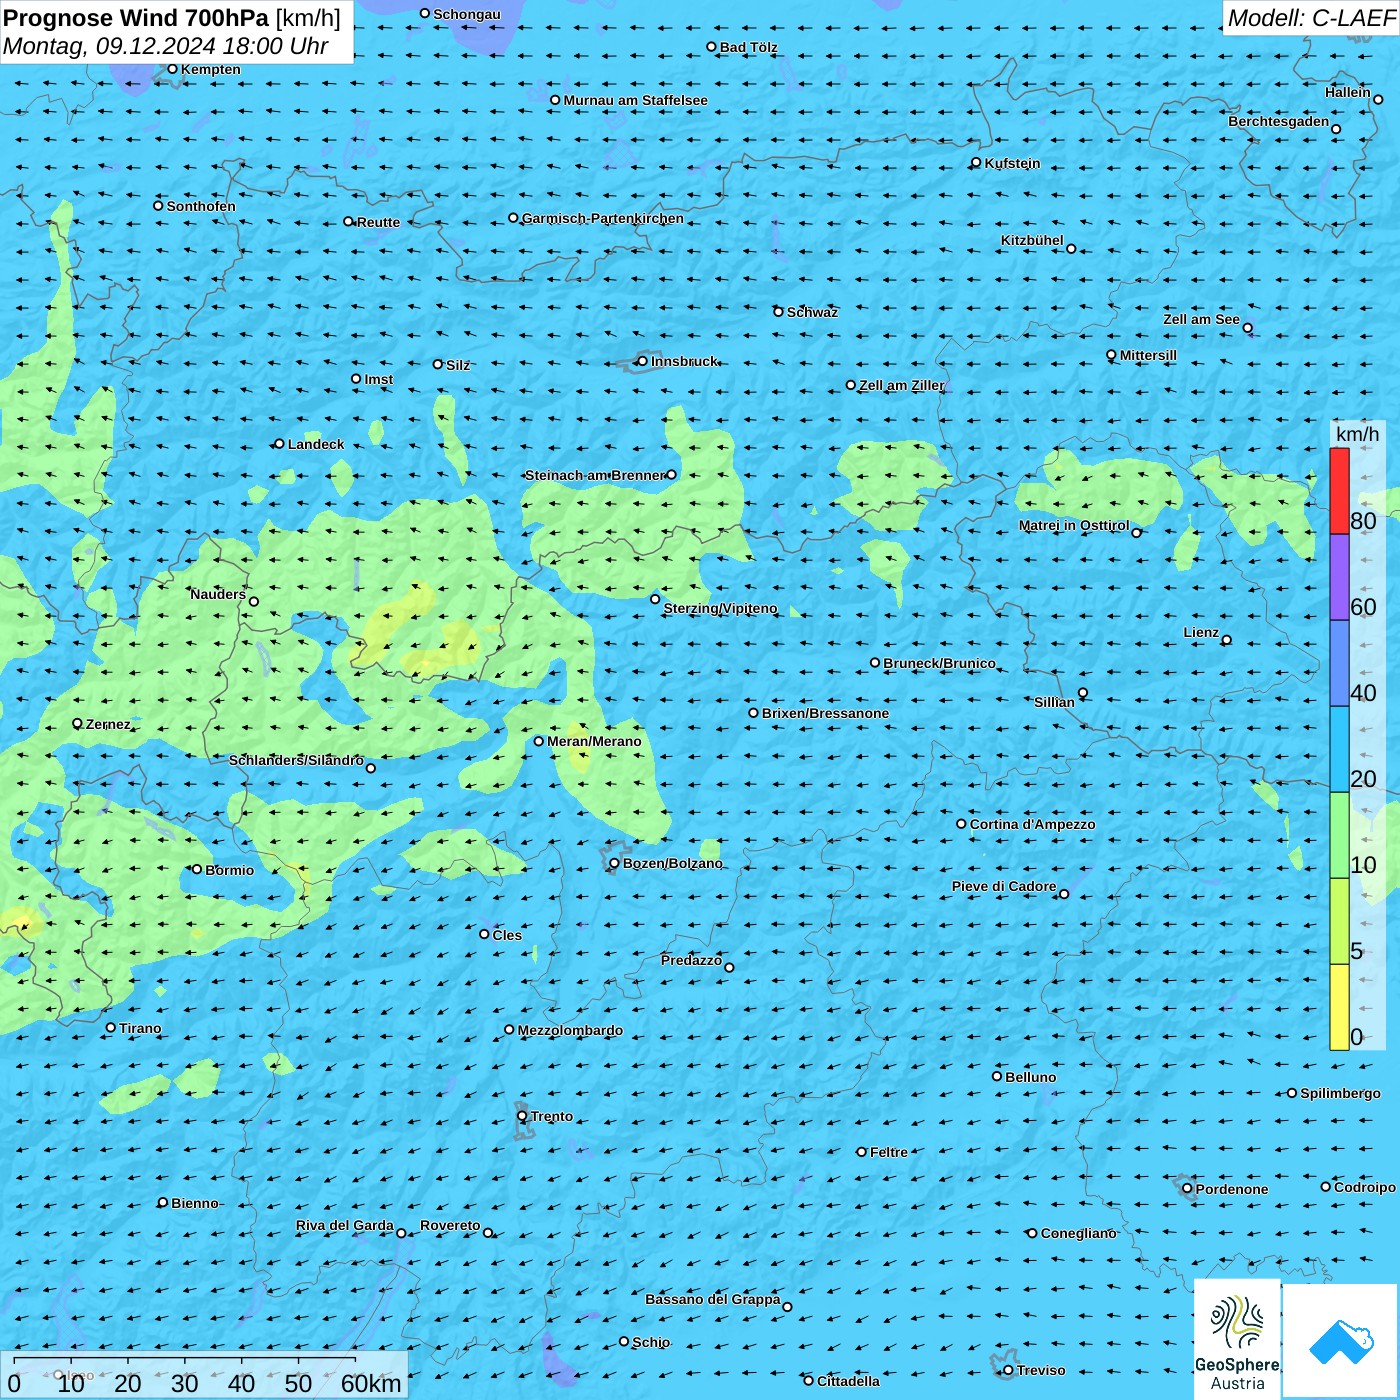Click the 'Mittersill' label
Viewport: 1400px width, 1400px height.
click(1148, 355)
